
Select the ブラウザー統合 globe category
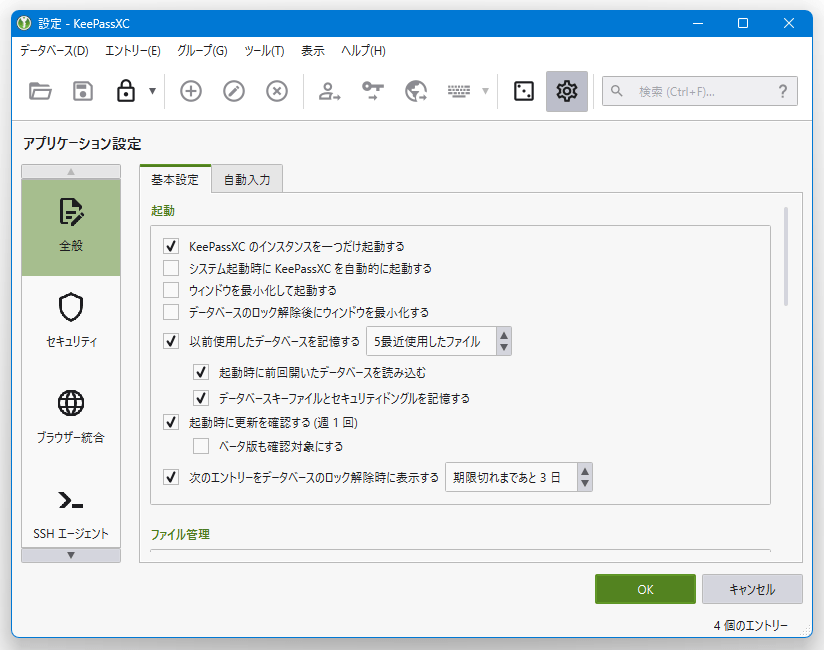tap(71, 416)
